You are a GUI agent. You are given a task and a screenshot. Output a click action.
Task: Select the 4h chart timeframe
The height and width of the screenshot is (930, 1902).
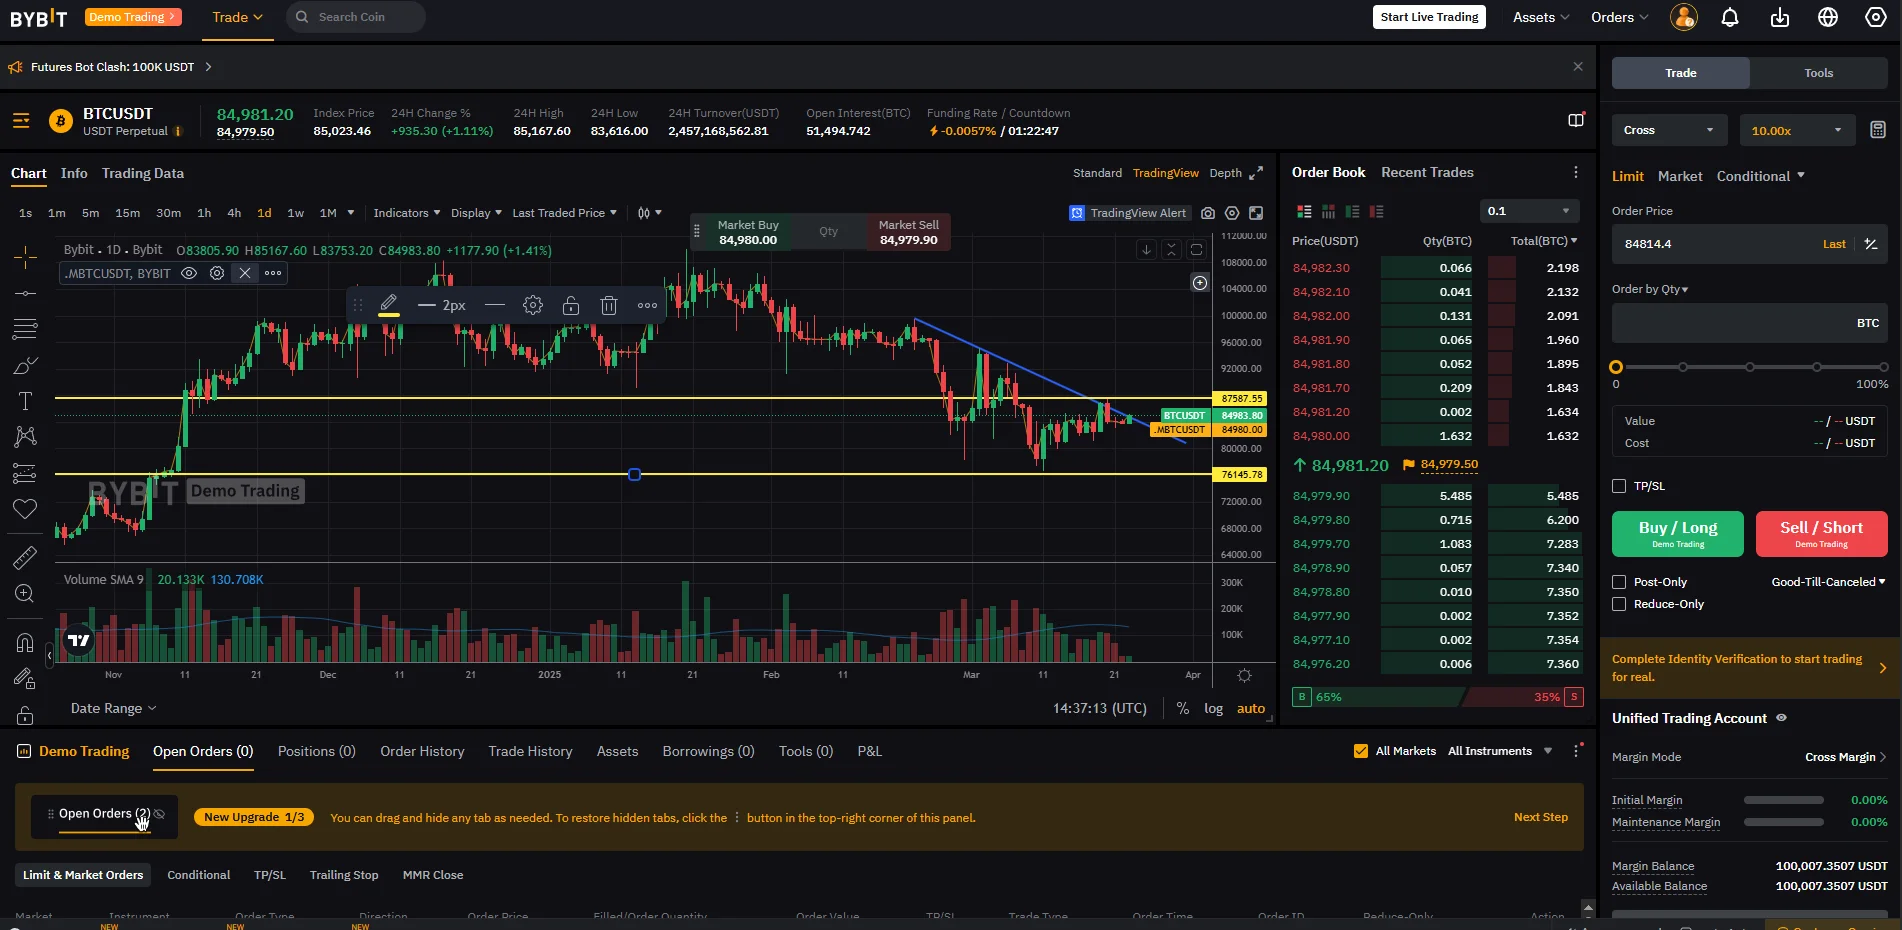click(x=234, y=213)
